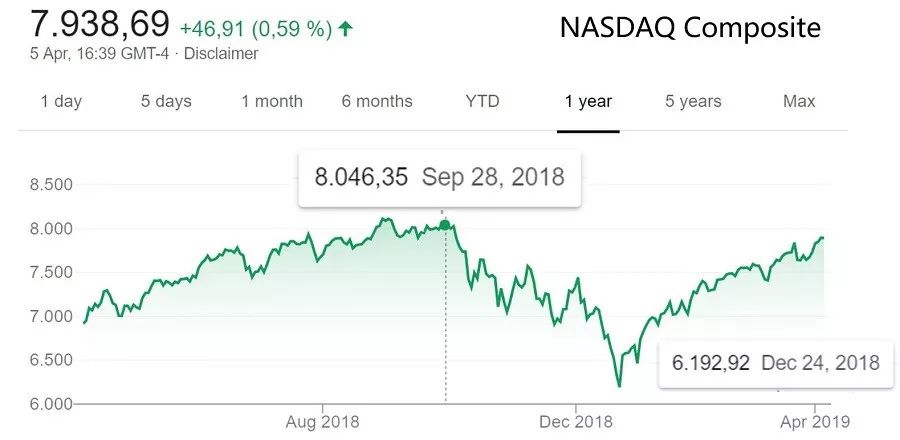Click the +46,91 (0,59 %) change value
900x440 pixels.
256,29
